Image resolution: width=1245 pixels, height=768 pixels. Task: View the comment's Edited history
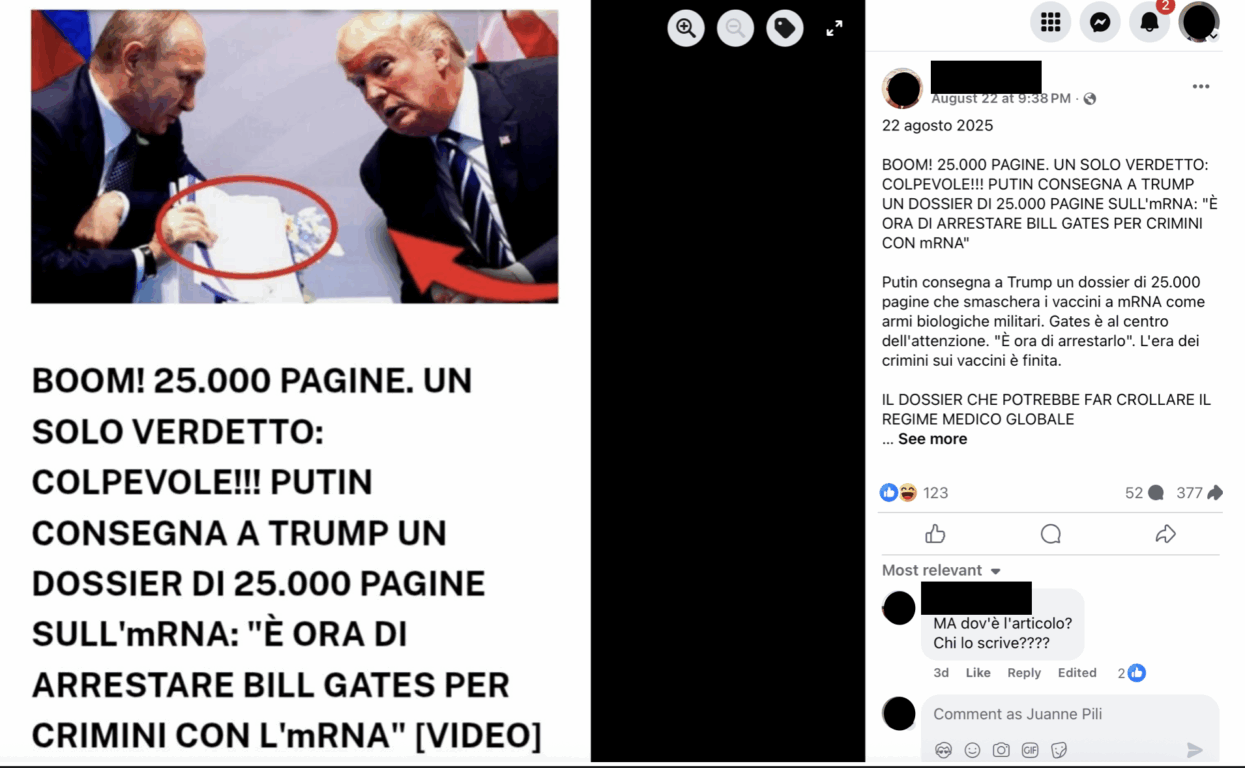(x=1077, y=673)
